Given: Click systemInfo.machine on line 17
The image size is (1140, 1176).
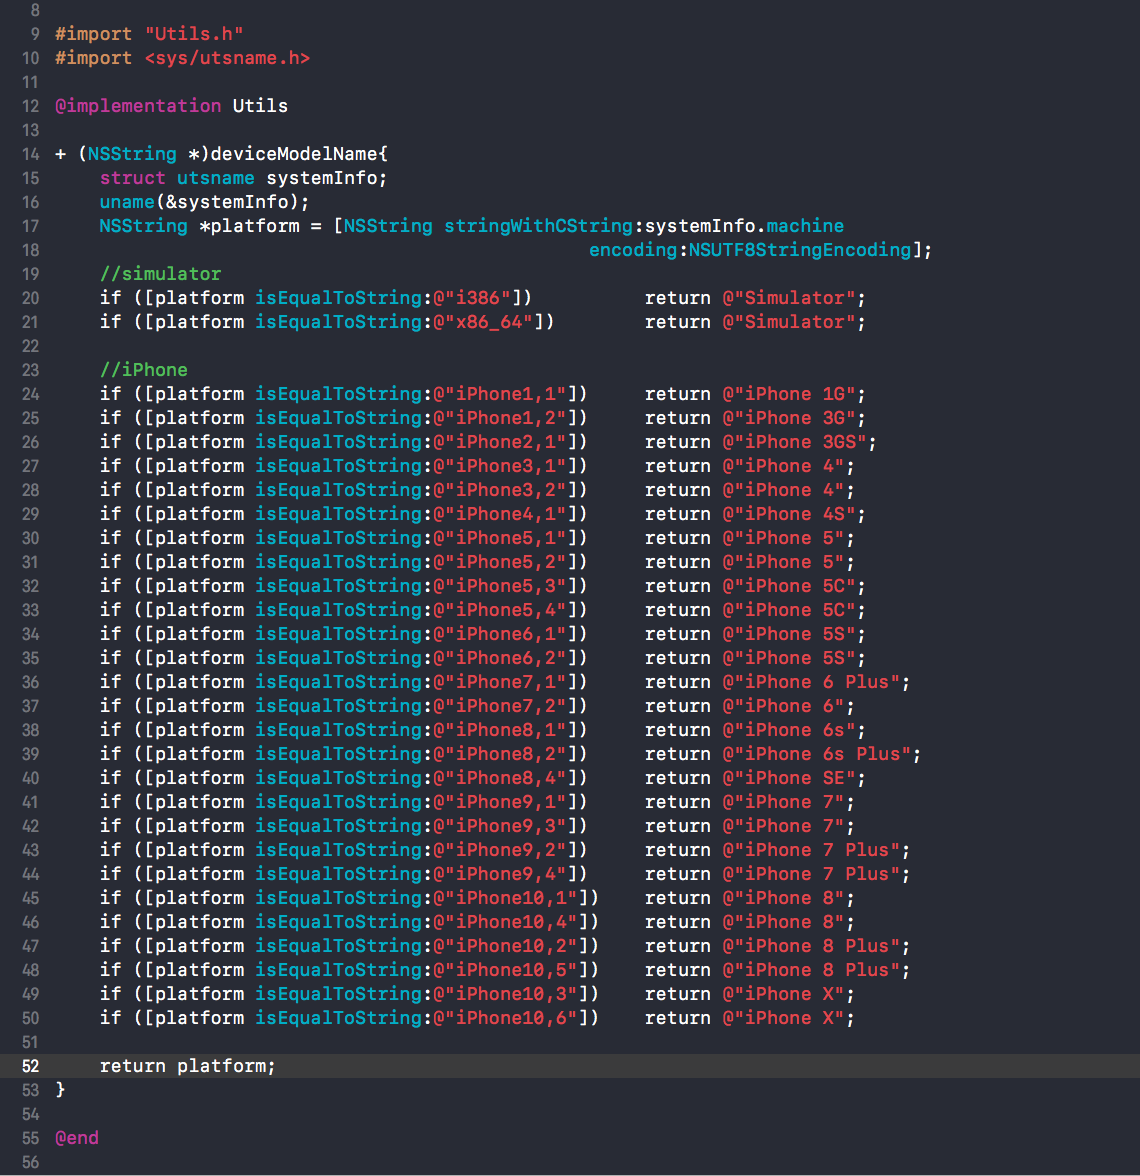Looking at the screenshot, I should point(744,226).
